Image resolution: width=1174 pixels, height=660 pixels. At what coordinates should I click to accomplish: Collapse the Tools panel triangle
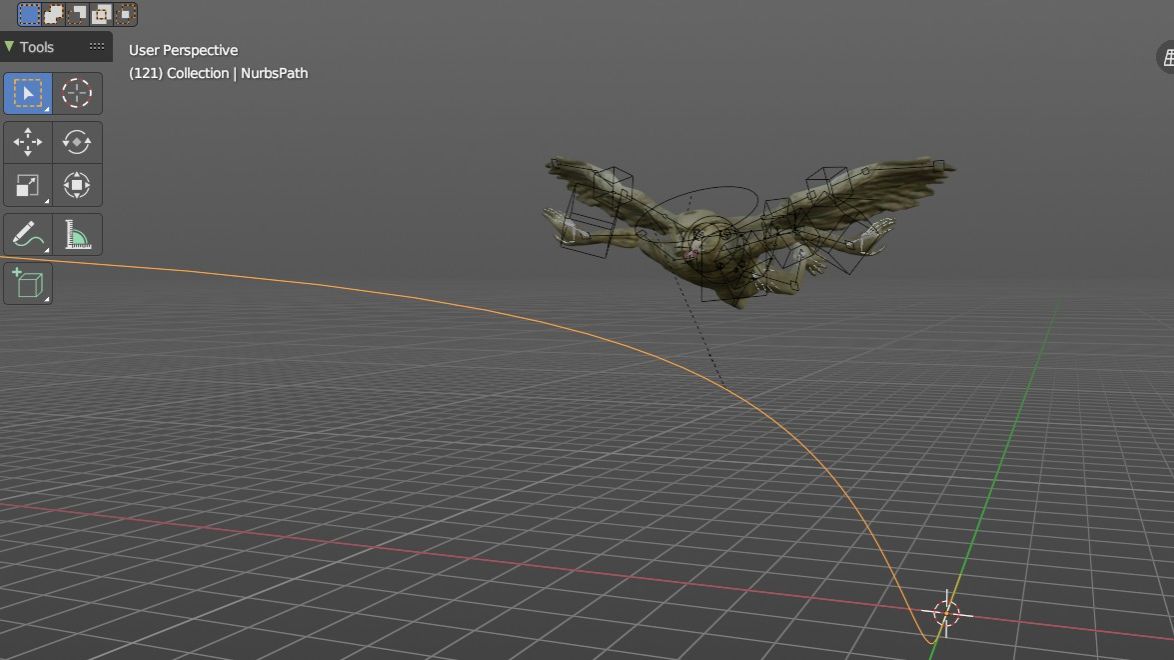[9, 46]
